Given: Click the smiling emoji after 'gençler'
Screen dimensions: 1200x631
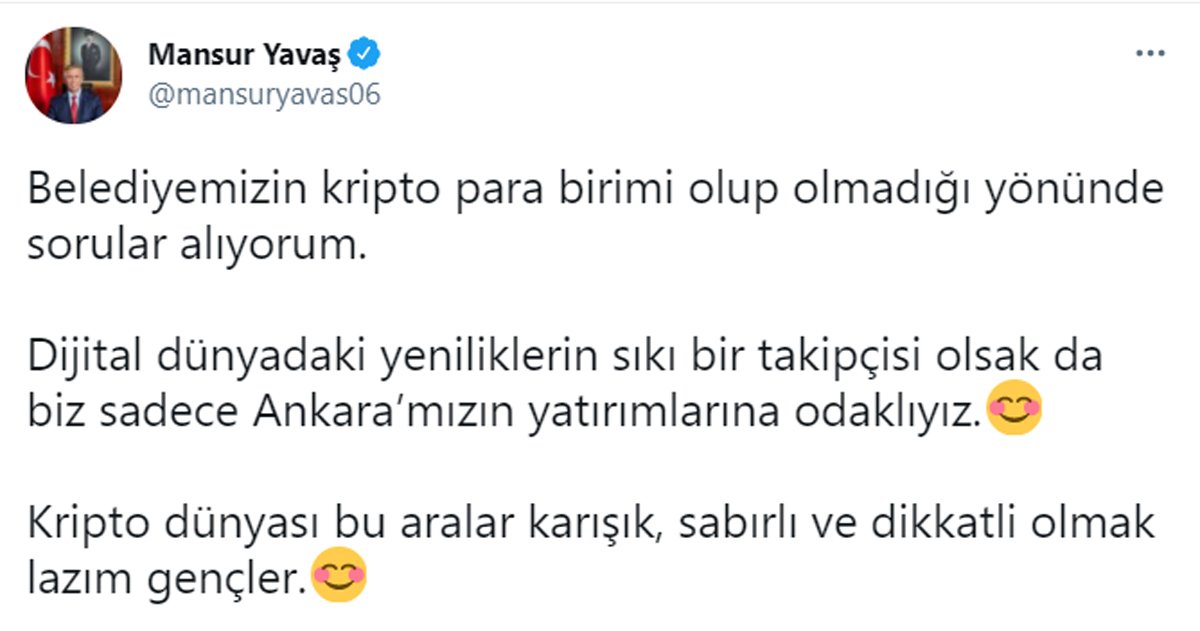Looking at the screenshot, I should coord(341,576).
